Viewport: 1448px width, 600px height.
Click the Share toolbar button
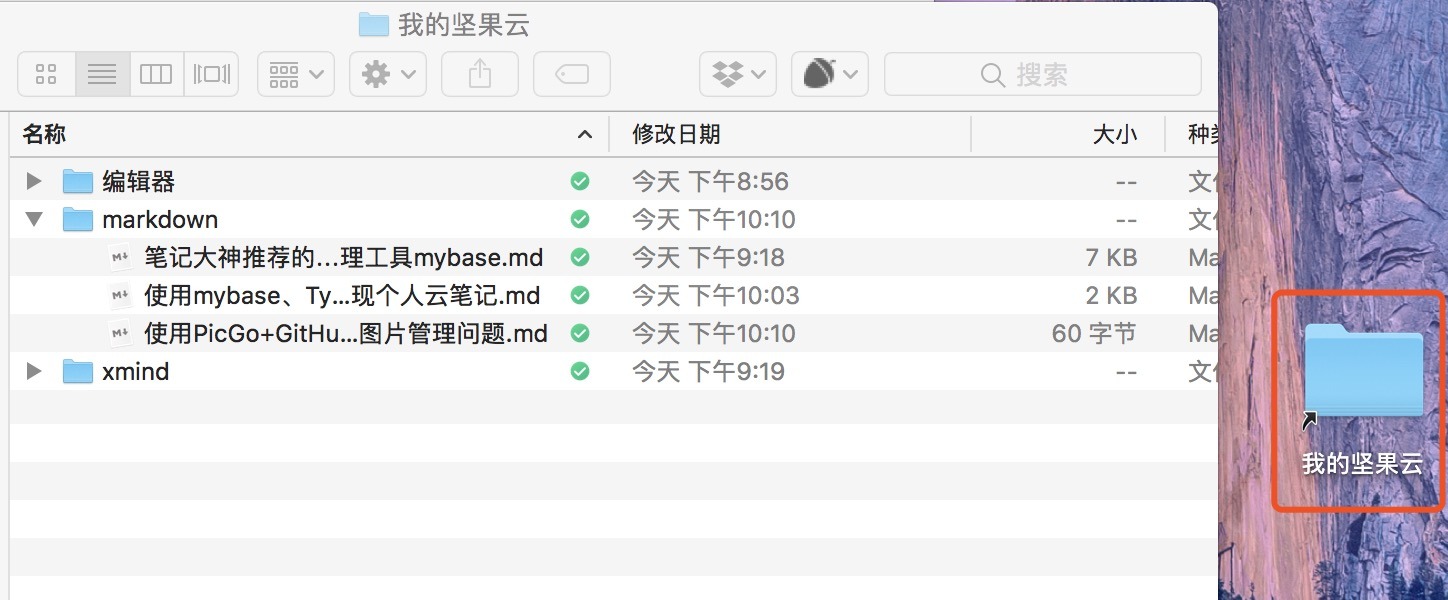(x=480, y=74)
